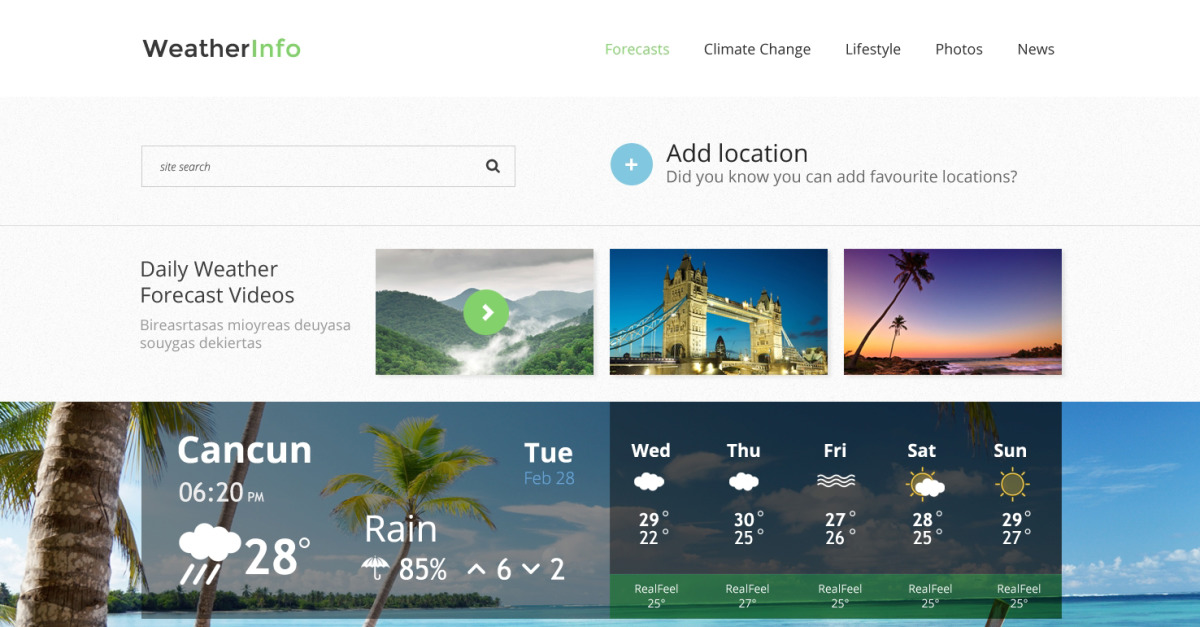Click the magnifying glass search icon
This screenshot has width=1200, height=627.
(492, 167)
